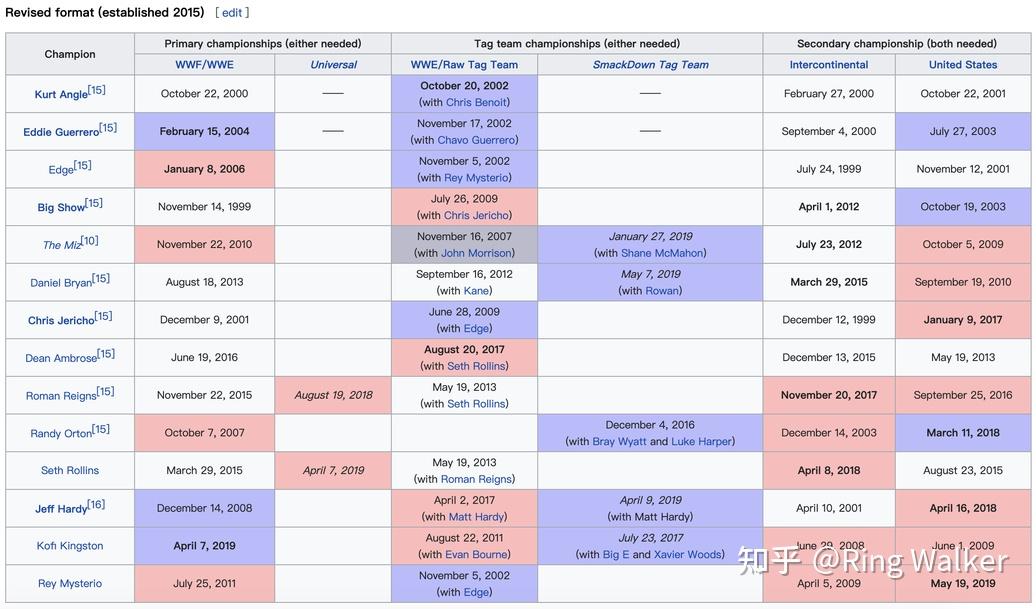
Task: Click the Eddie Guerrero name link
Action: [x=60, y=132]
